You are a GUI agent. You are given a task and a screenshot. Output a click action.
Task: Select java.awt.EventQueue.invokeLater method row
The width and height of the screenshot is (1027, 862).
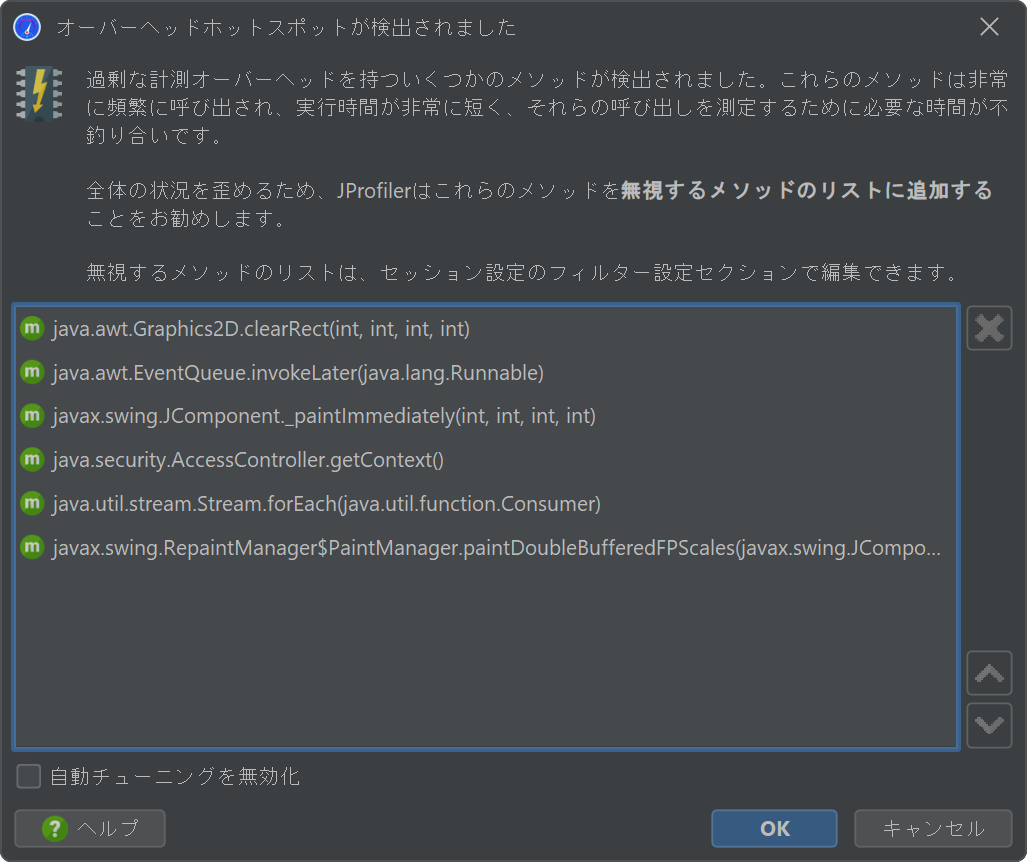click(x=486, y=372)
